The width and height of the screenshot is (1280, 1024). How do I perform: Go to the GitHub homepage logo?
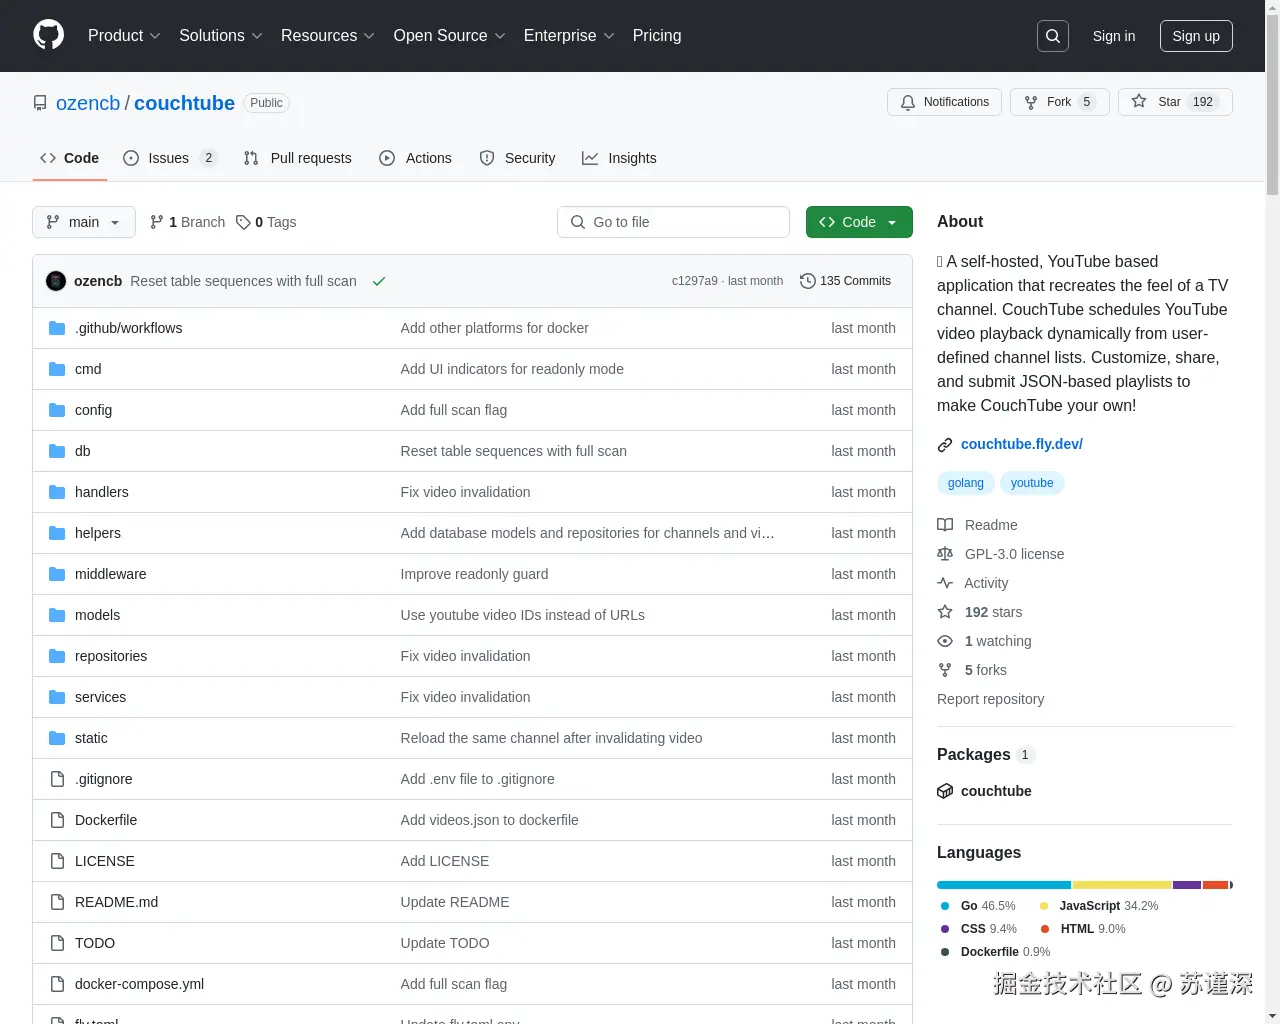tap(48, 35)
